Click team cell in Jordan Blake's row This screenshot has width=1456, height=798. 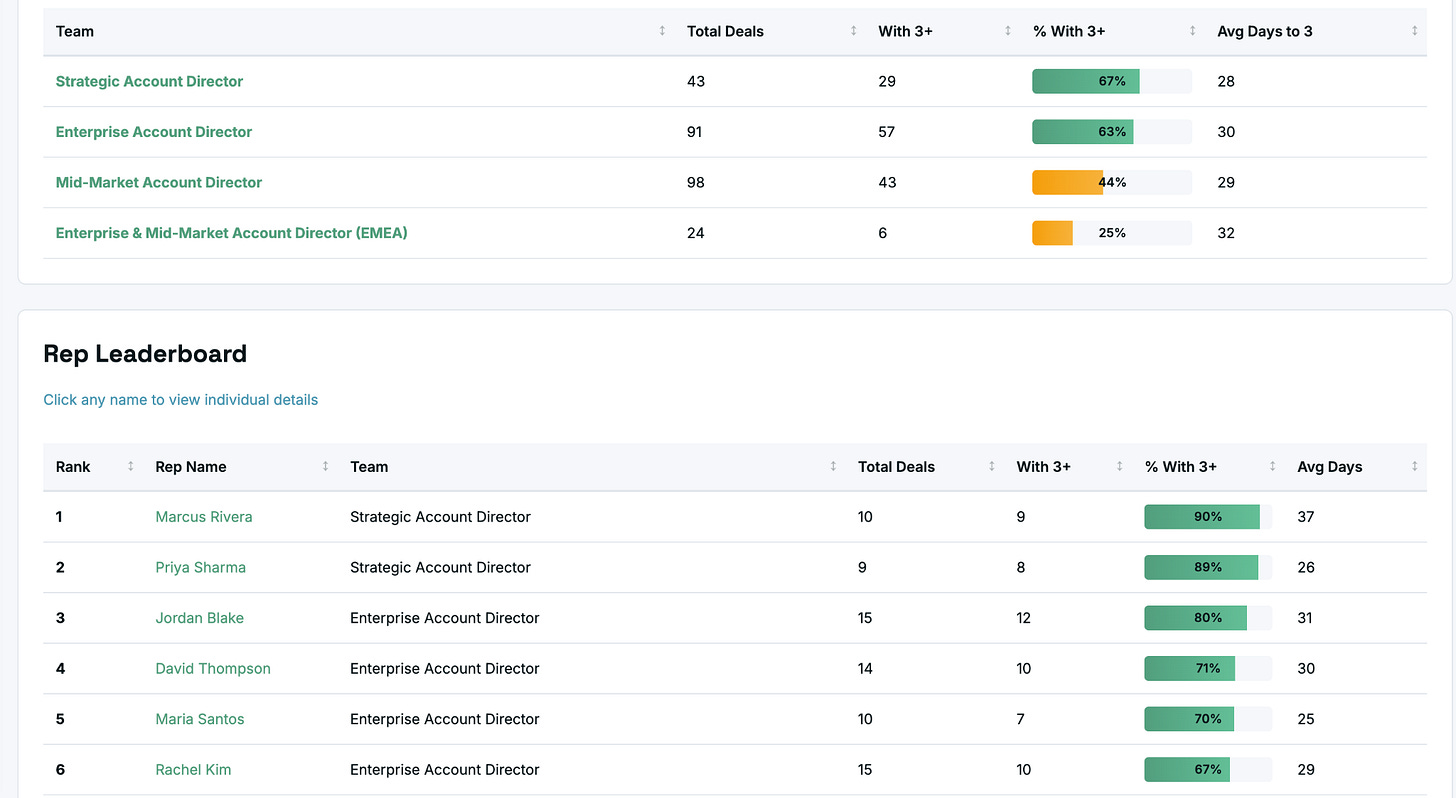click(x=445, y=618)
